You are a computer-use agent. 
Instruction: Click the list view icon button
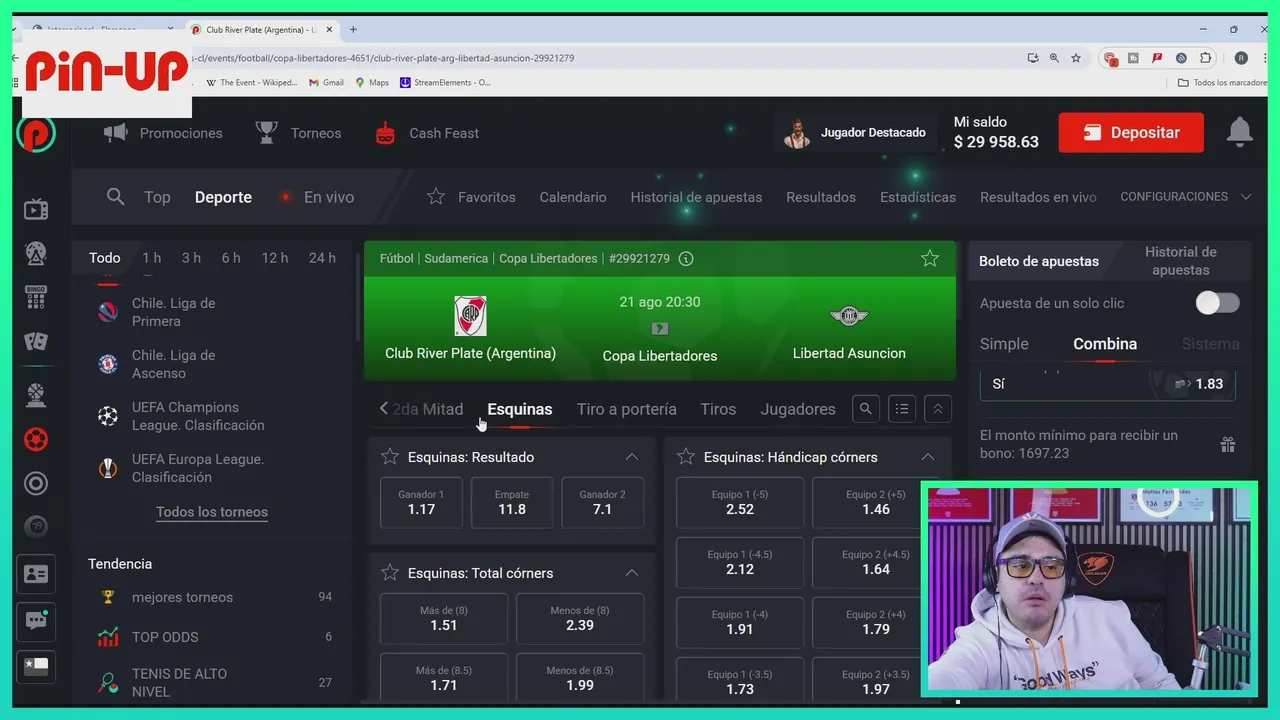click(902, 409)
